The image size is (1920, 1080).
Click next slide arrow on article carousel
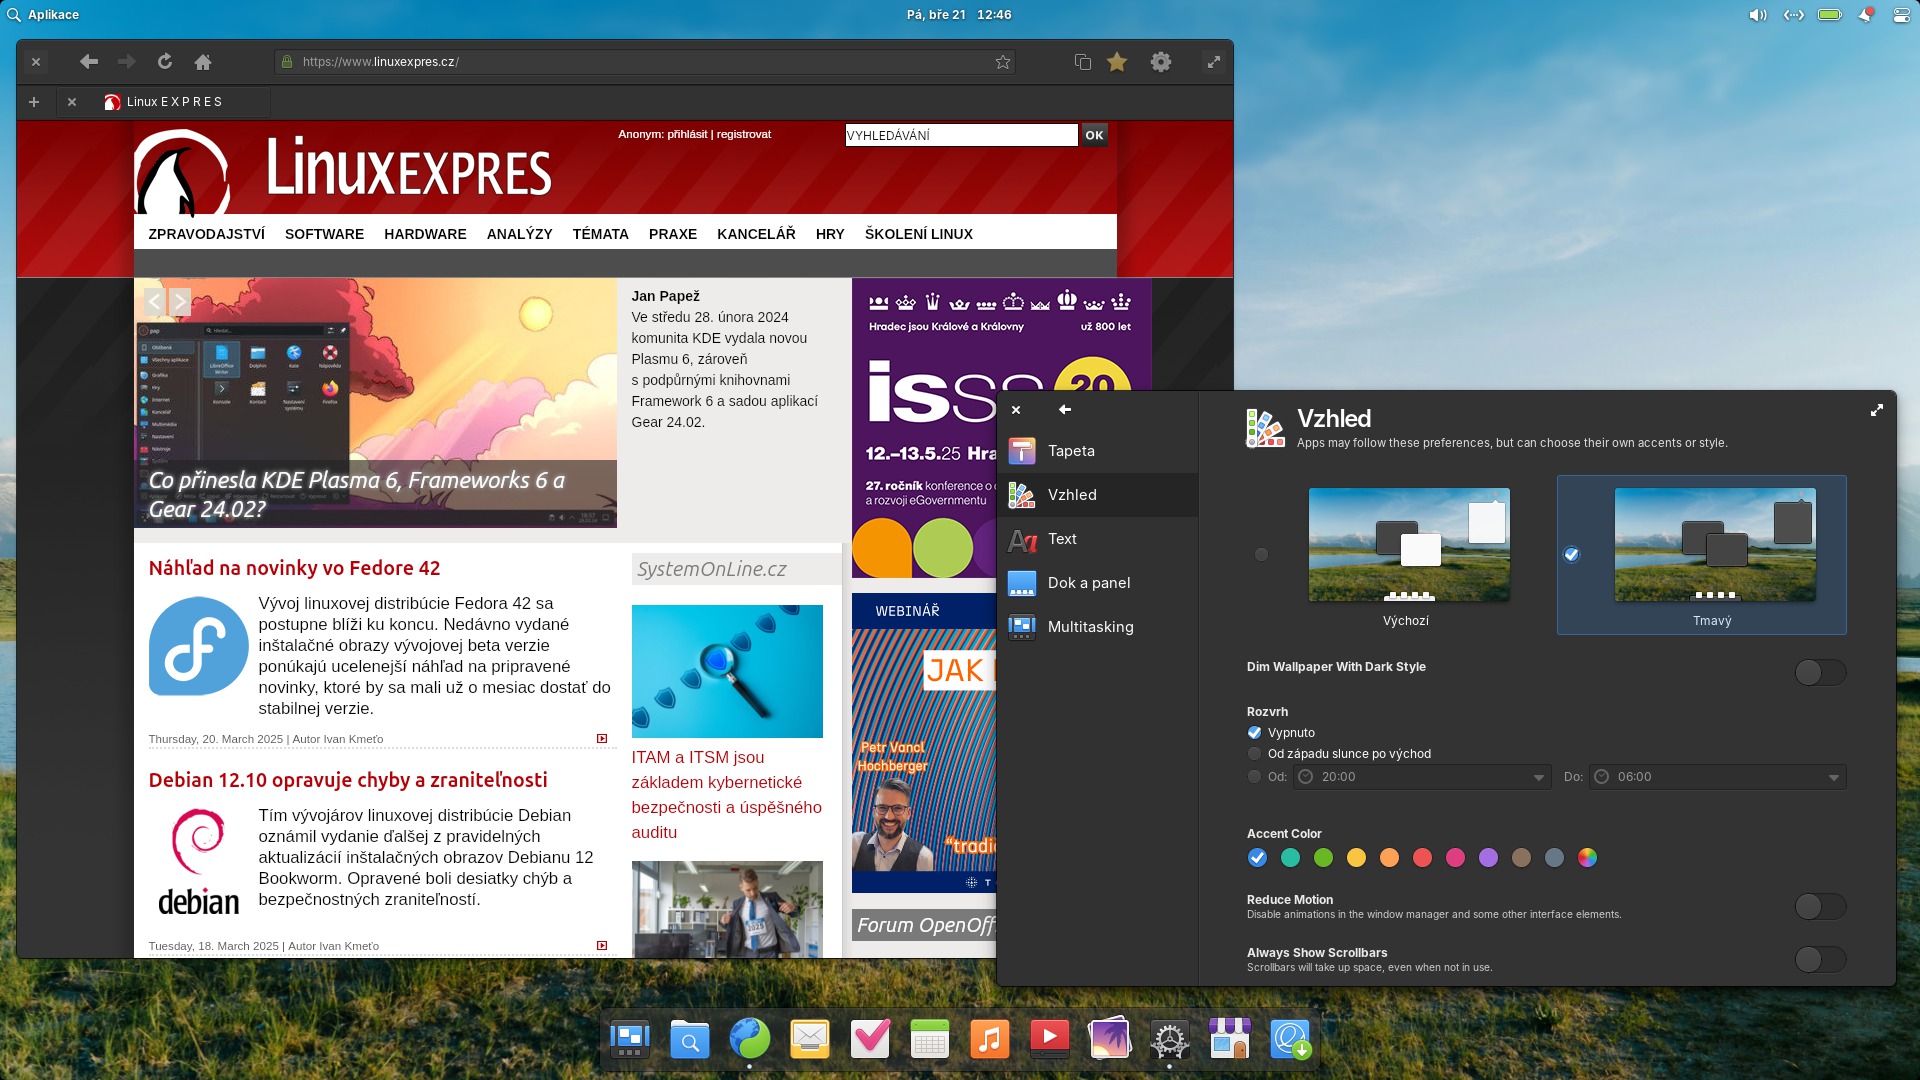point(180,301)
